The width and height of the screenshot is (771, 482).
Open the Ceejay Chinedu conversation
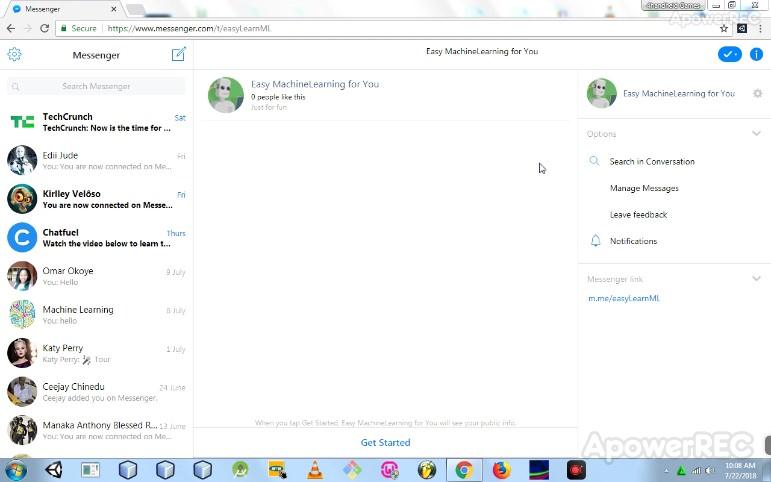(96, 392)
